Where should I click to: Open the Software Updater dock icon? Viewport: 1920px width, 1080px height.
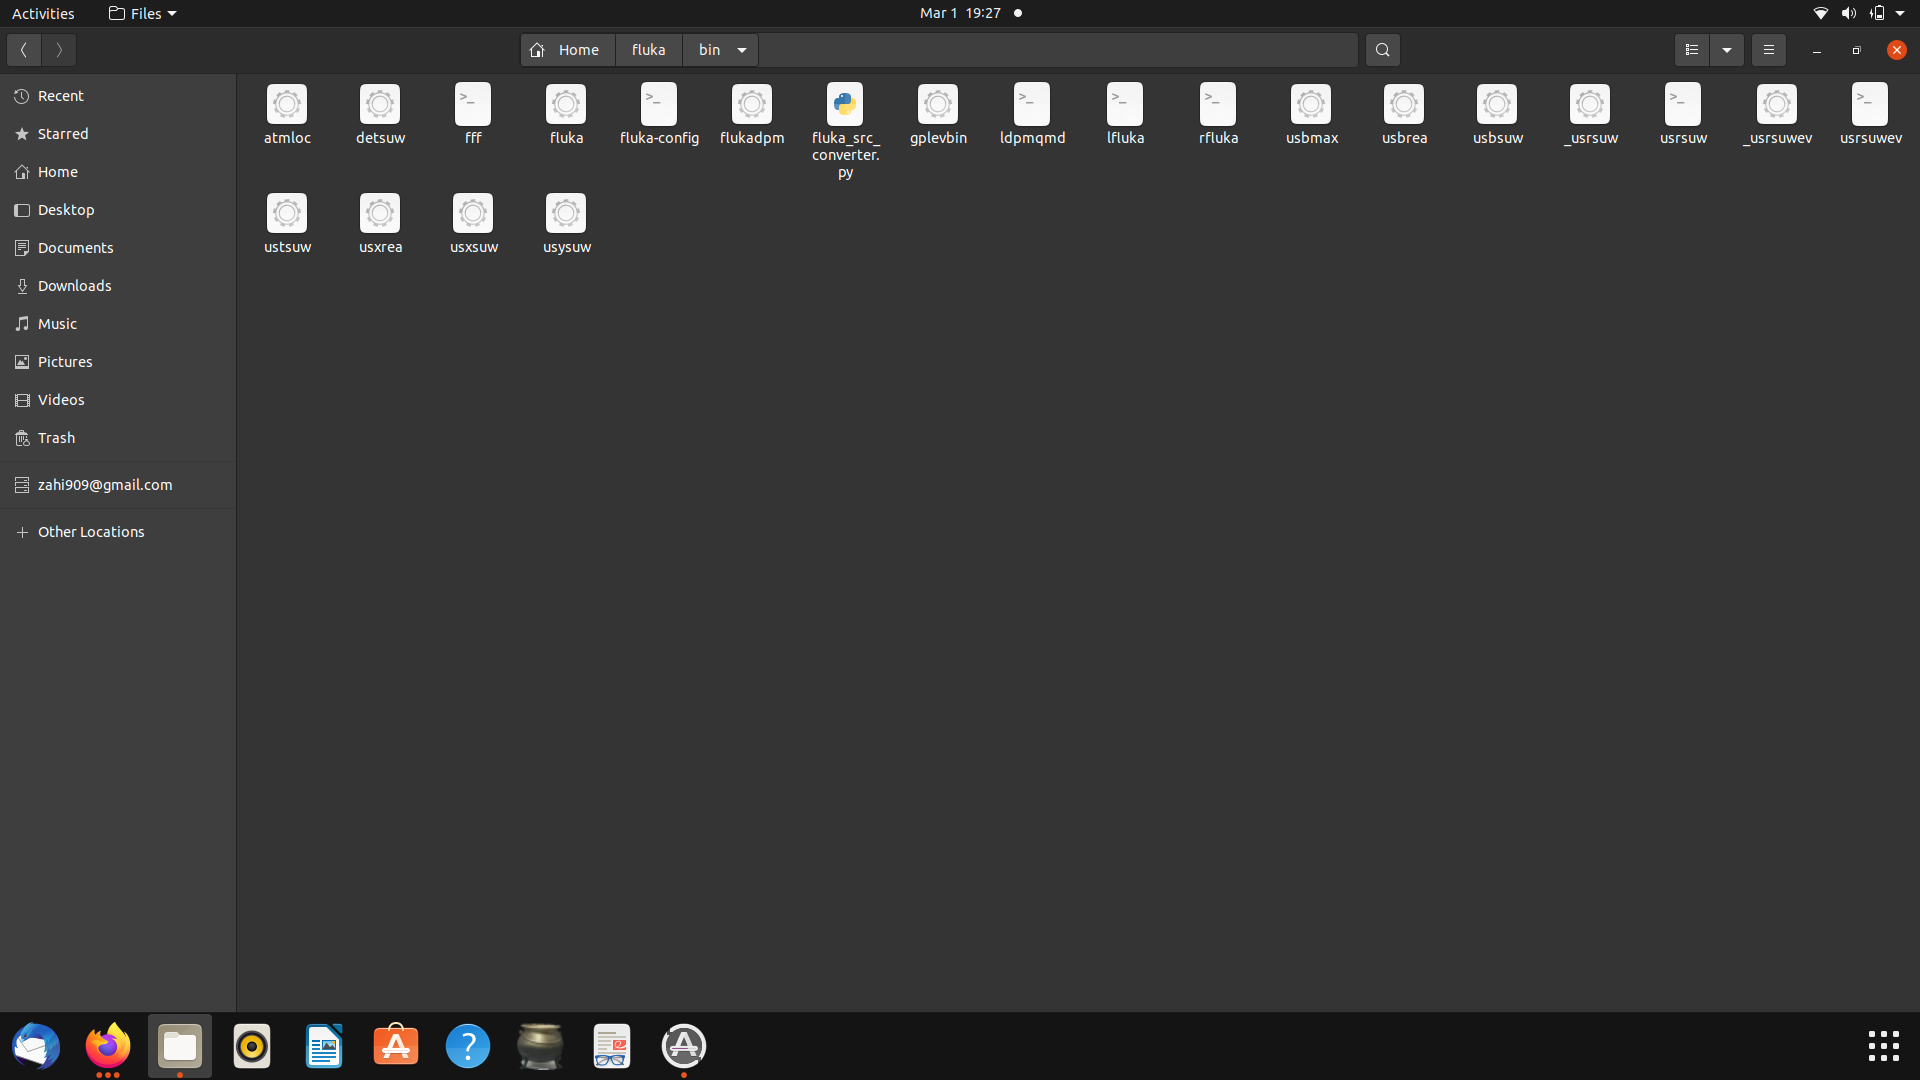click(684, 1046)
